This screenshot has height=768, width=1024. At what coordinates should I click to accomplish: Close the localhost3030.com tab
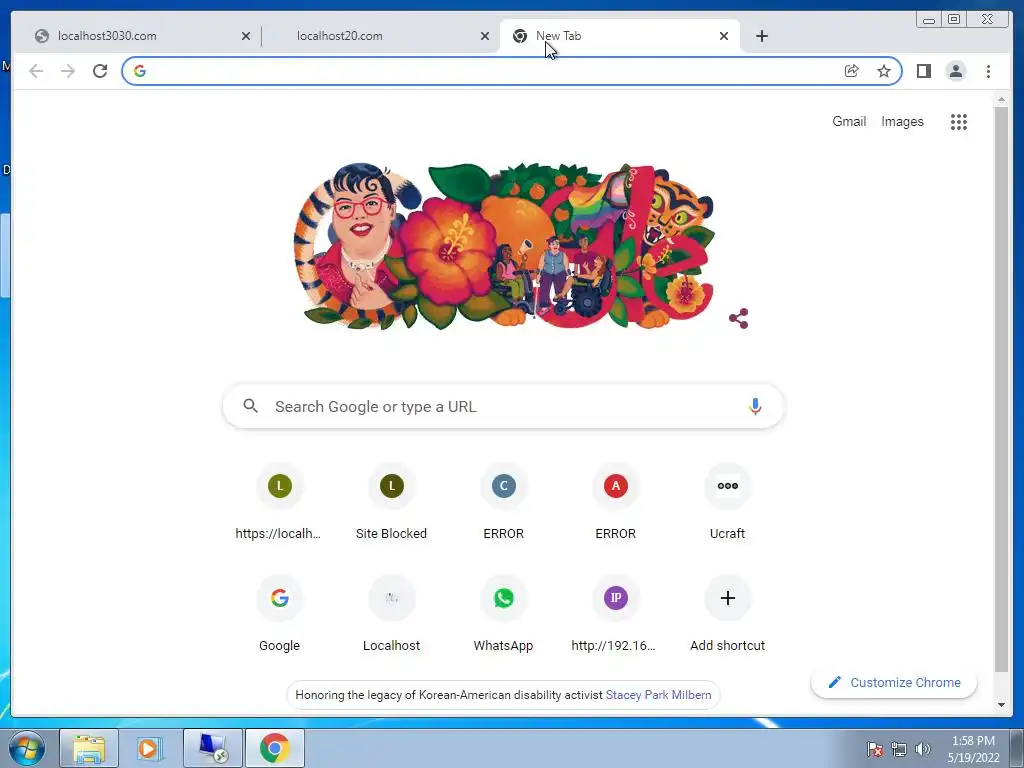click(x=246, y=36)
